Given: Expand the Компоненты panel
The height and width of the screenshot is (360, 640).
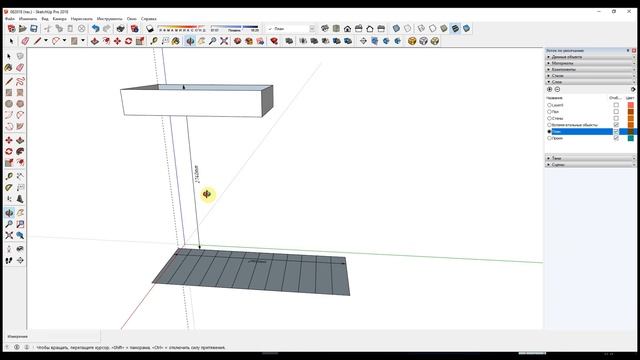Looking at the screenshot, I should pyautogui.click(x=590, y=69).
